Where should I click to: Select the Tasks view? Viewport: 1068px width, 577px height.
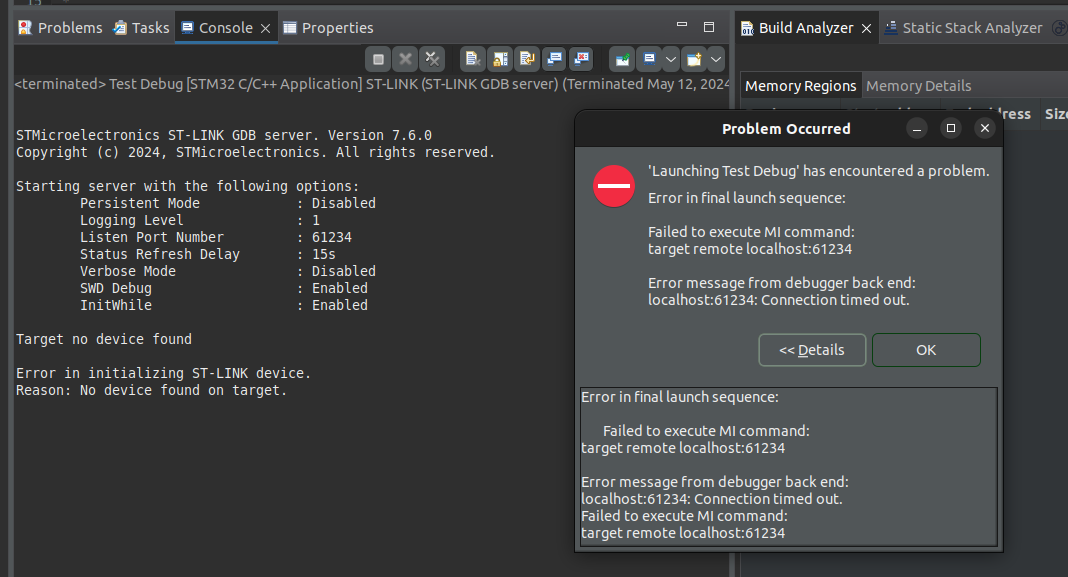coord(141,27)
